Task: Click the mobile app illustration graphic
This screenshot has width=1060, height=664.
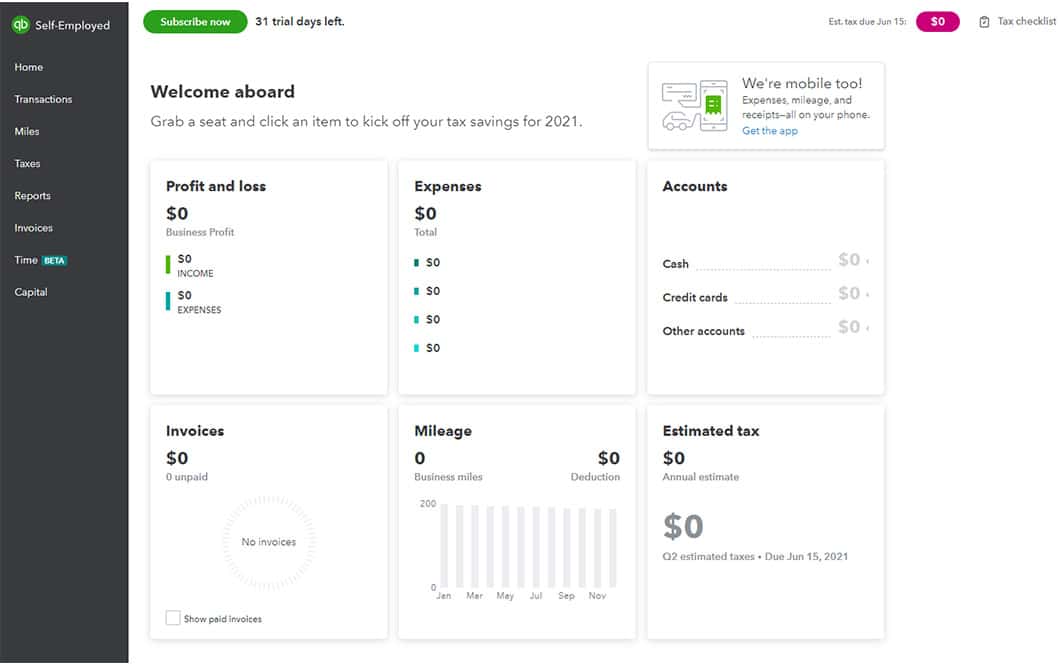Action: click(695, 106)
